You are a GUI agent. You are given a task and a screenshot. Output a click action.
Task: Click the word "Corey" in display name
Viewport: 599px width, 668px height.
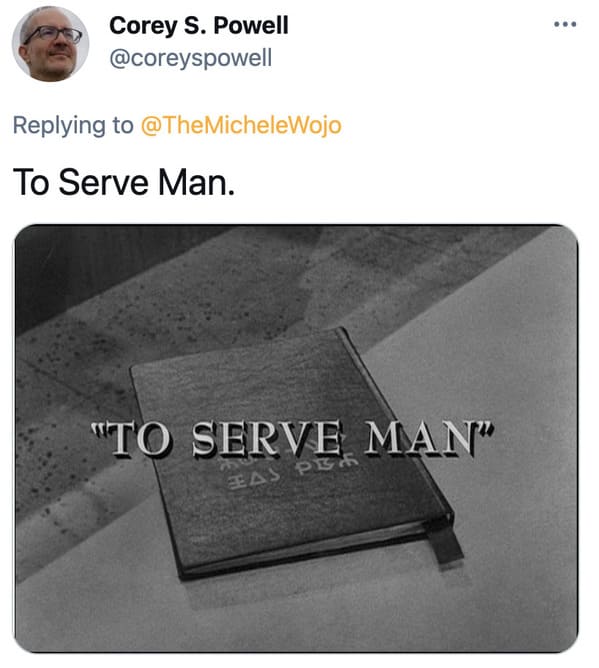pos(143,26)
